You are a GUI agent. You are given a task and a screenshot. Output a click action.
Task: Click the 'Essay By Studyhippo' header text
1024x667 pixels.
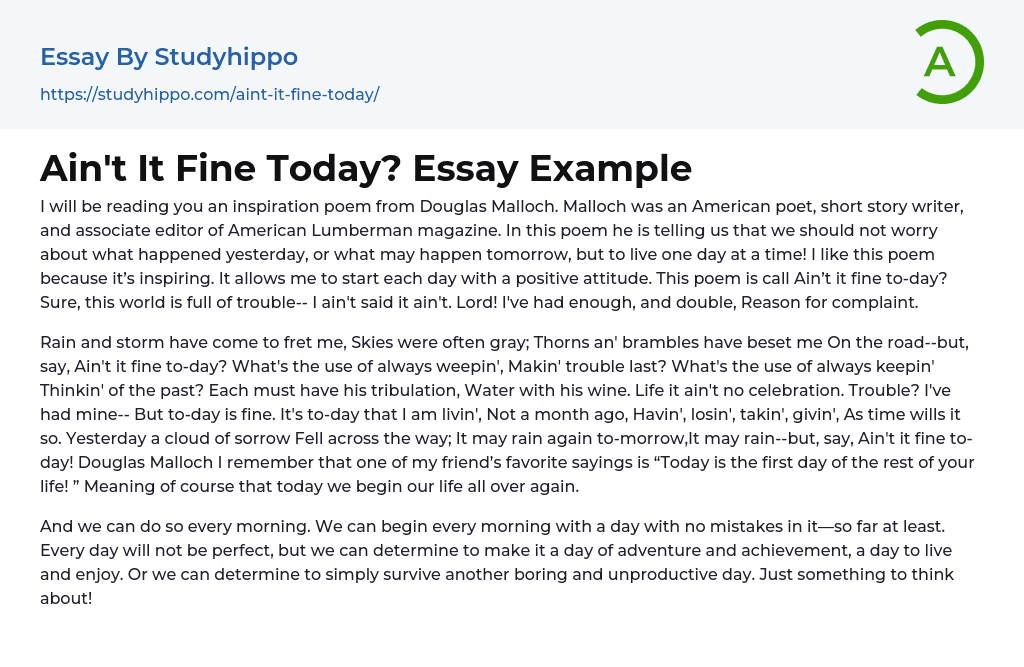click(x=169, y=57)
